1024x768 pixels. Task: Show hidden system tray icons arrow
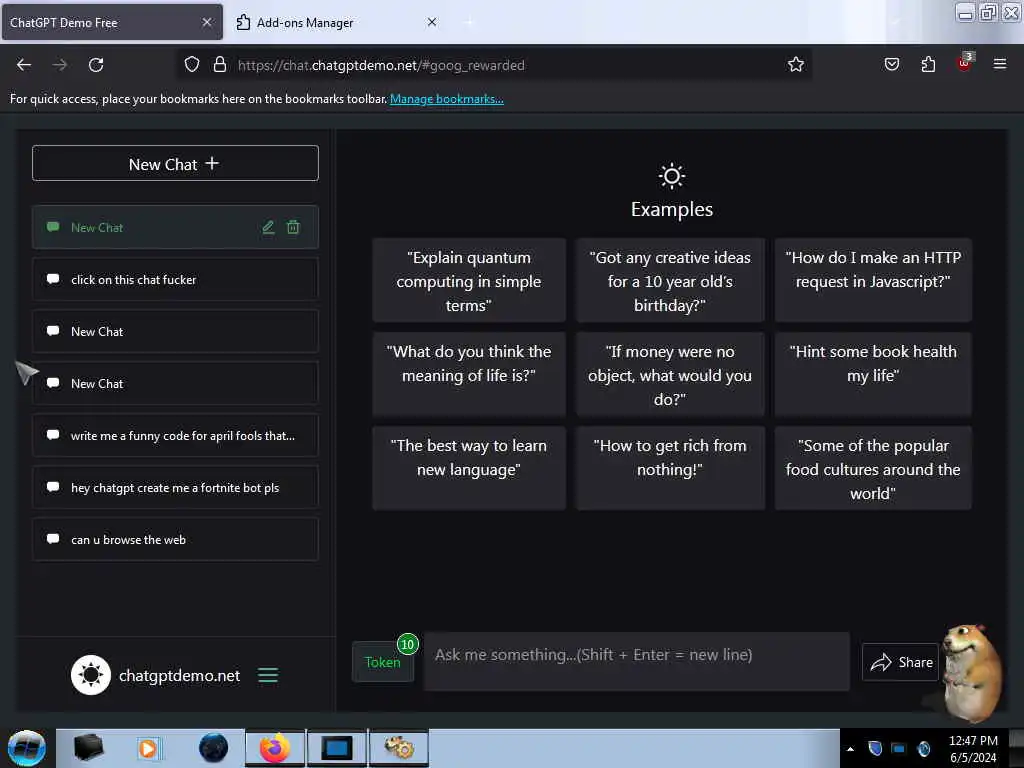coord(850,749)
